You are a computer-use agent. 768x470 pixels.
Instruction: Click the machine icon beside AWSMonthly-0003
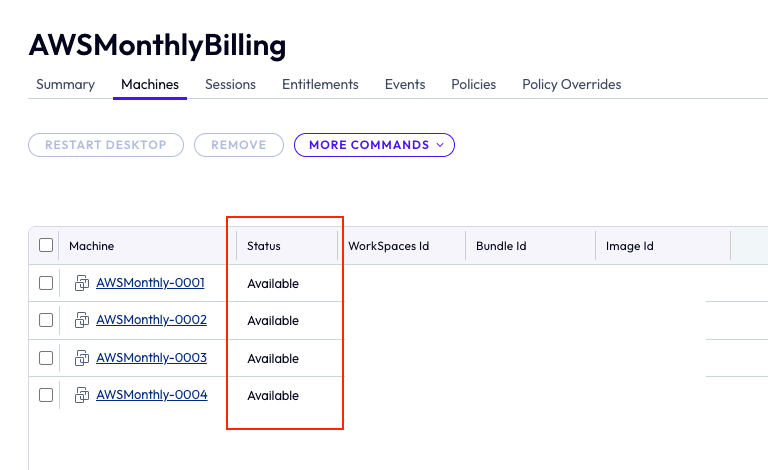(82, 358)
